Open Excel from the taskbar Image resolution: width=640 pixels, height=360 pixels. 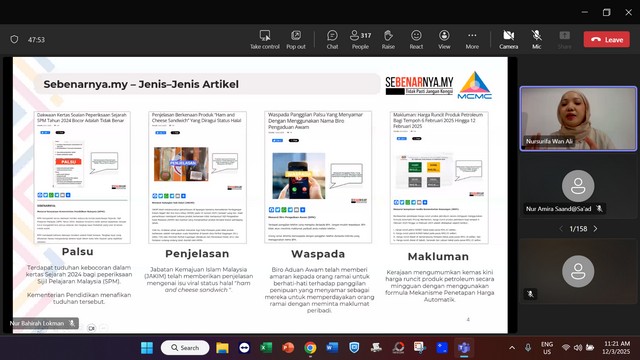pyautogui.click(x=266, y=348)
